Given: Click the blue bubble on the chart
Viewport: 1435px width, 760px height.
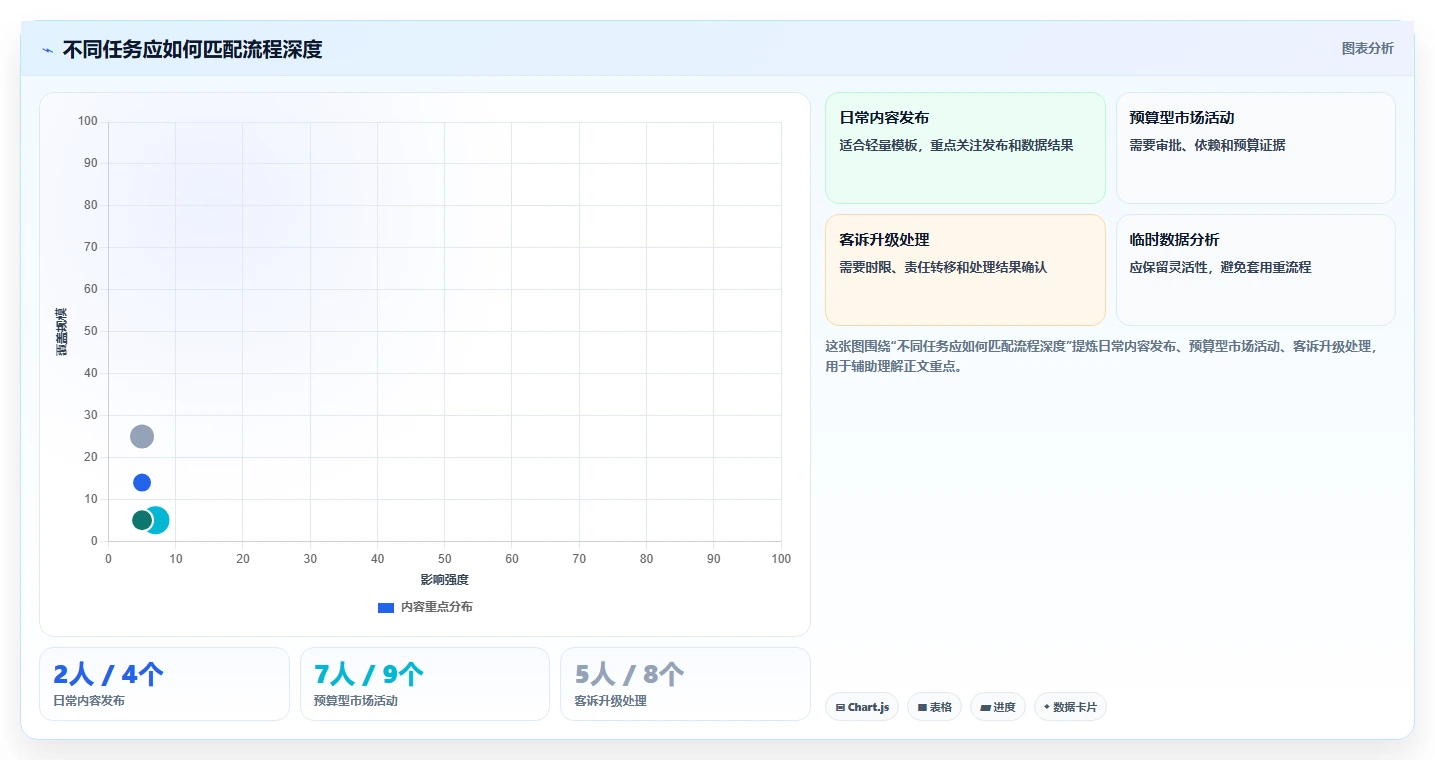Looking at the screenshot, I should coord(142,482).
